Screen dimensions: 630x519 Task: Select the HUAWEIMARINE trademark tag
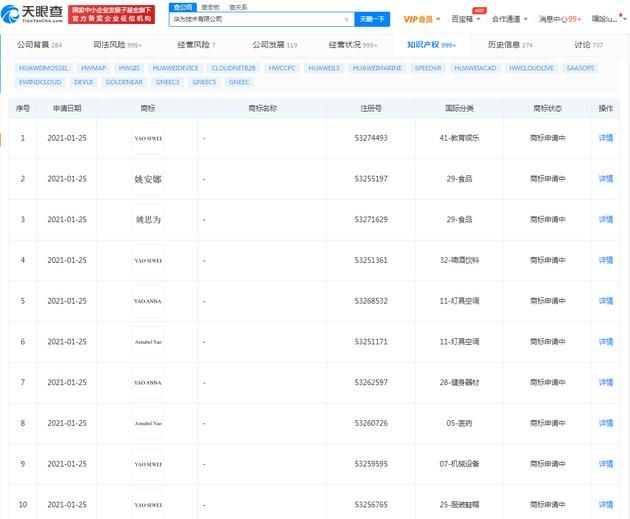coord(377,68)
